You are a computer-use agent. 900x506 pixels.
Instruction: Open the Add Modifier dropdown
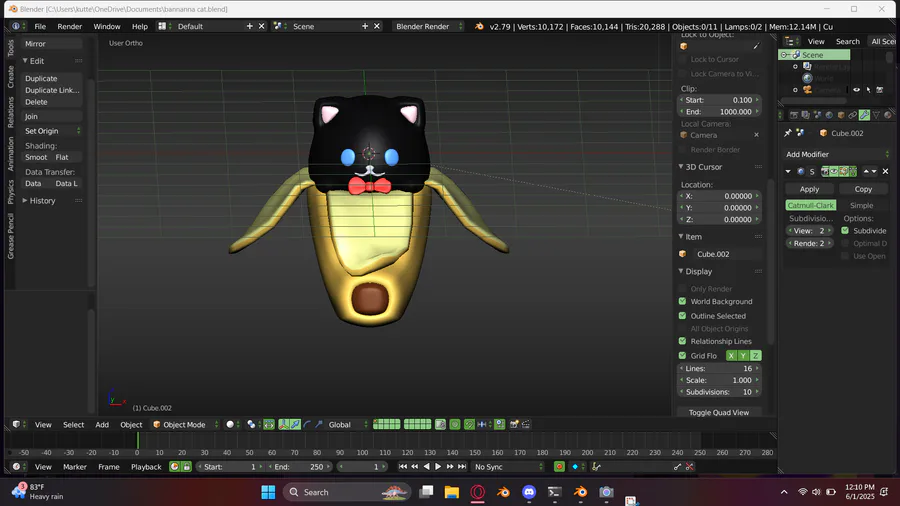(x=837, y=154)
